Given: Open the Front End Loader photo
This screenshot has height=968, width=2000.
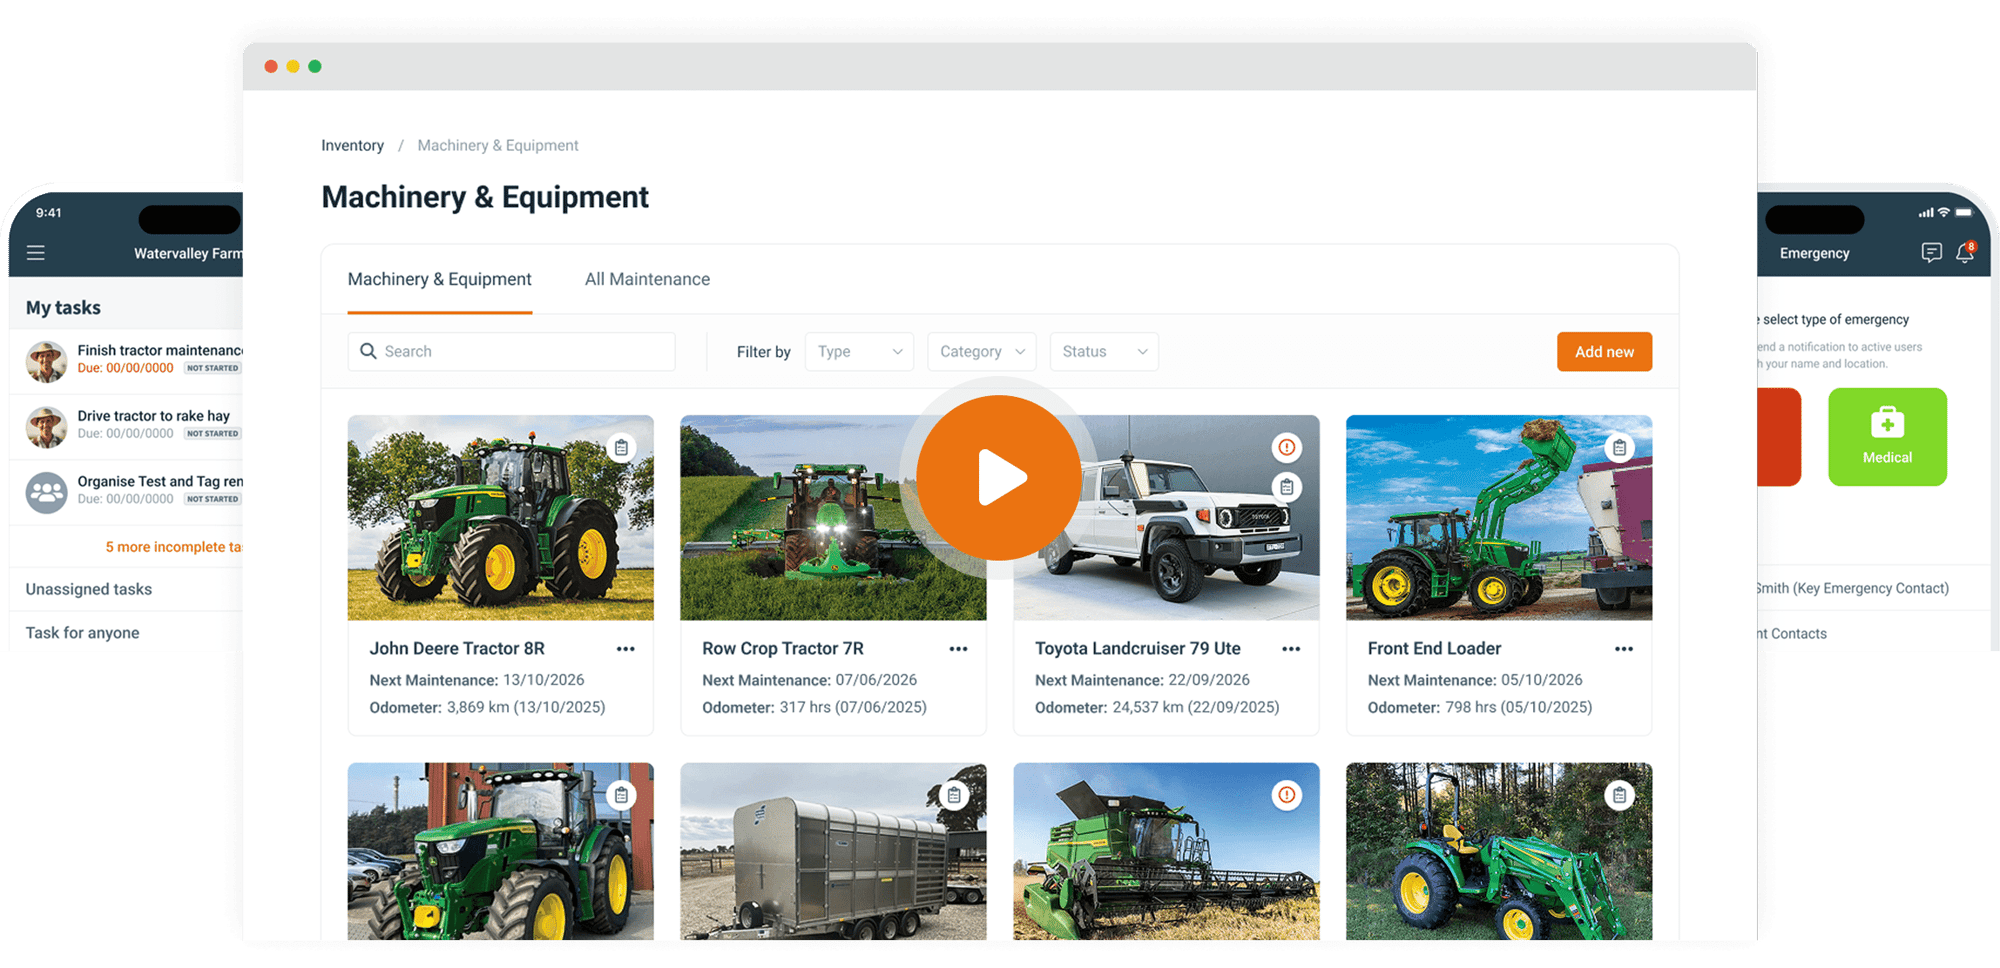Looking at the screenshot, I should coord(1499,518).
